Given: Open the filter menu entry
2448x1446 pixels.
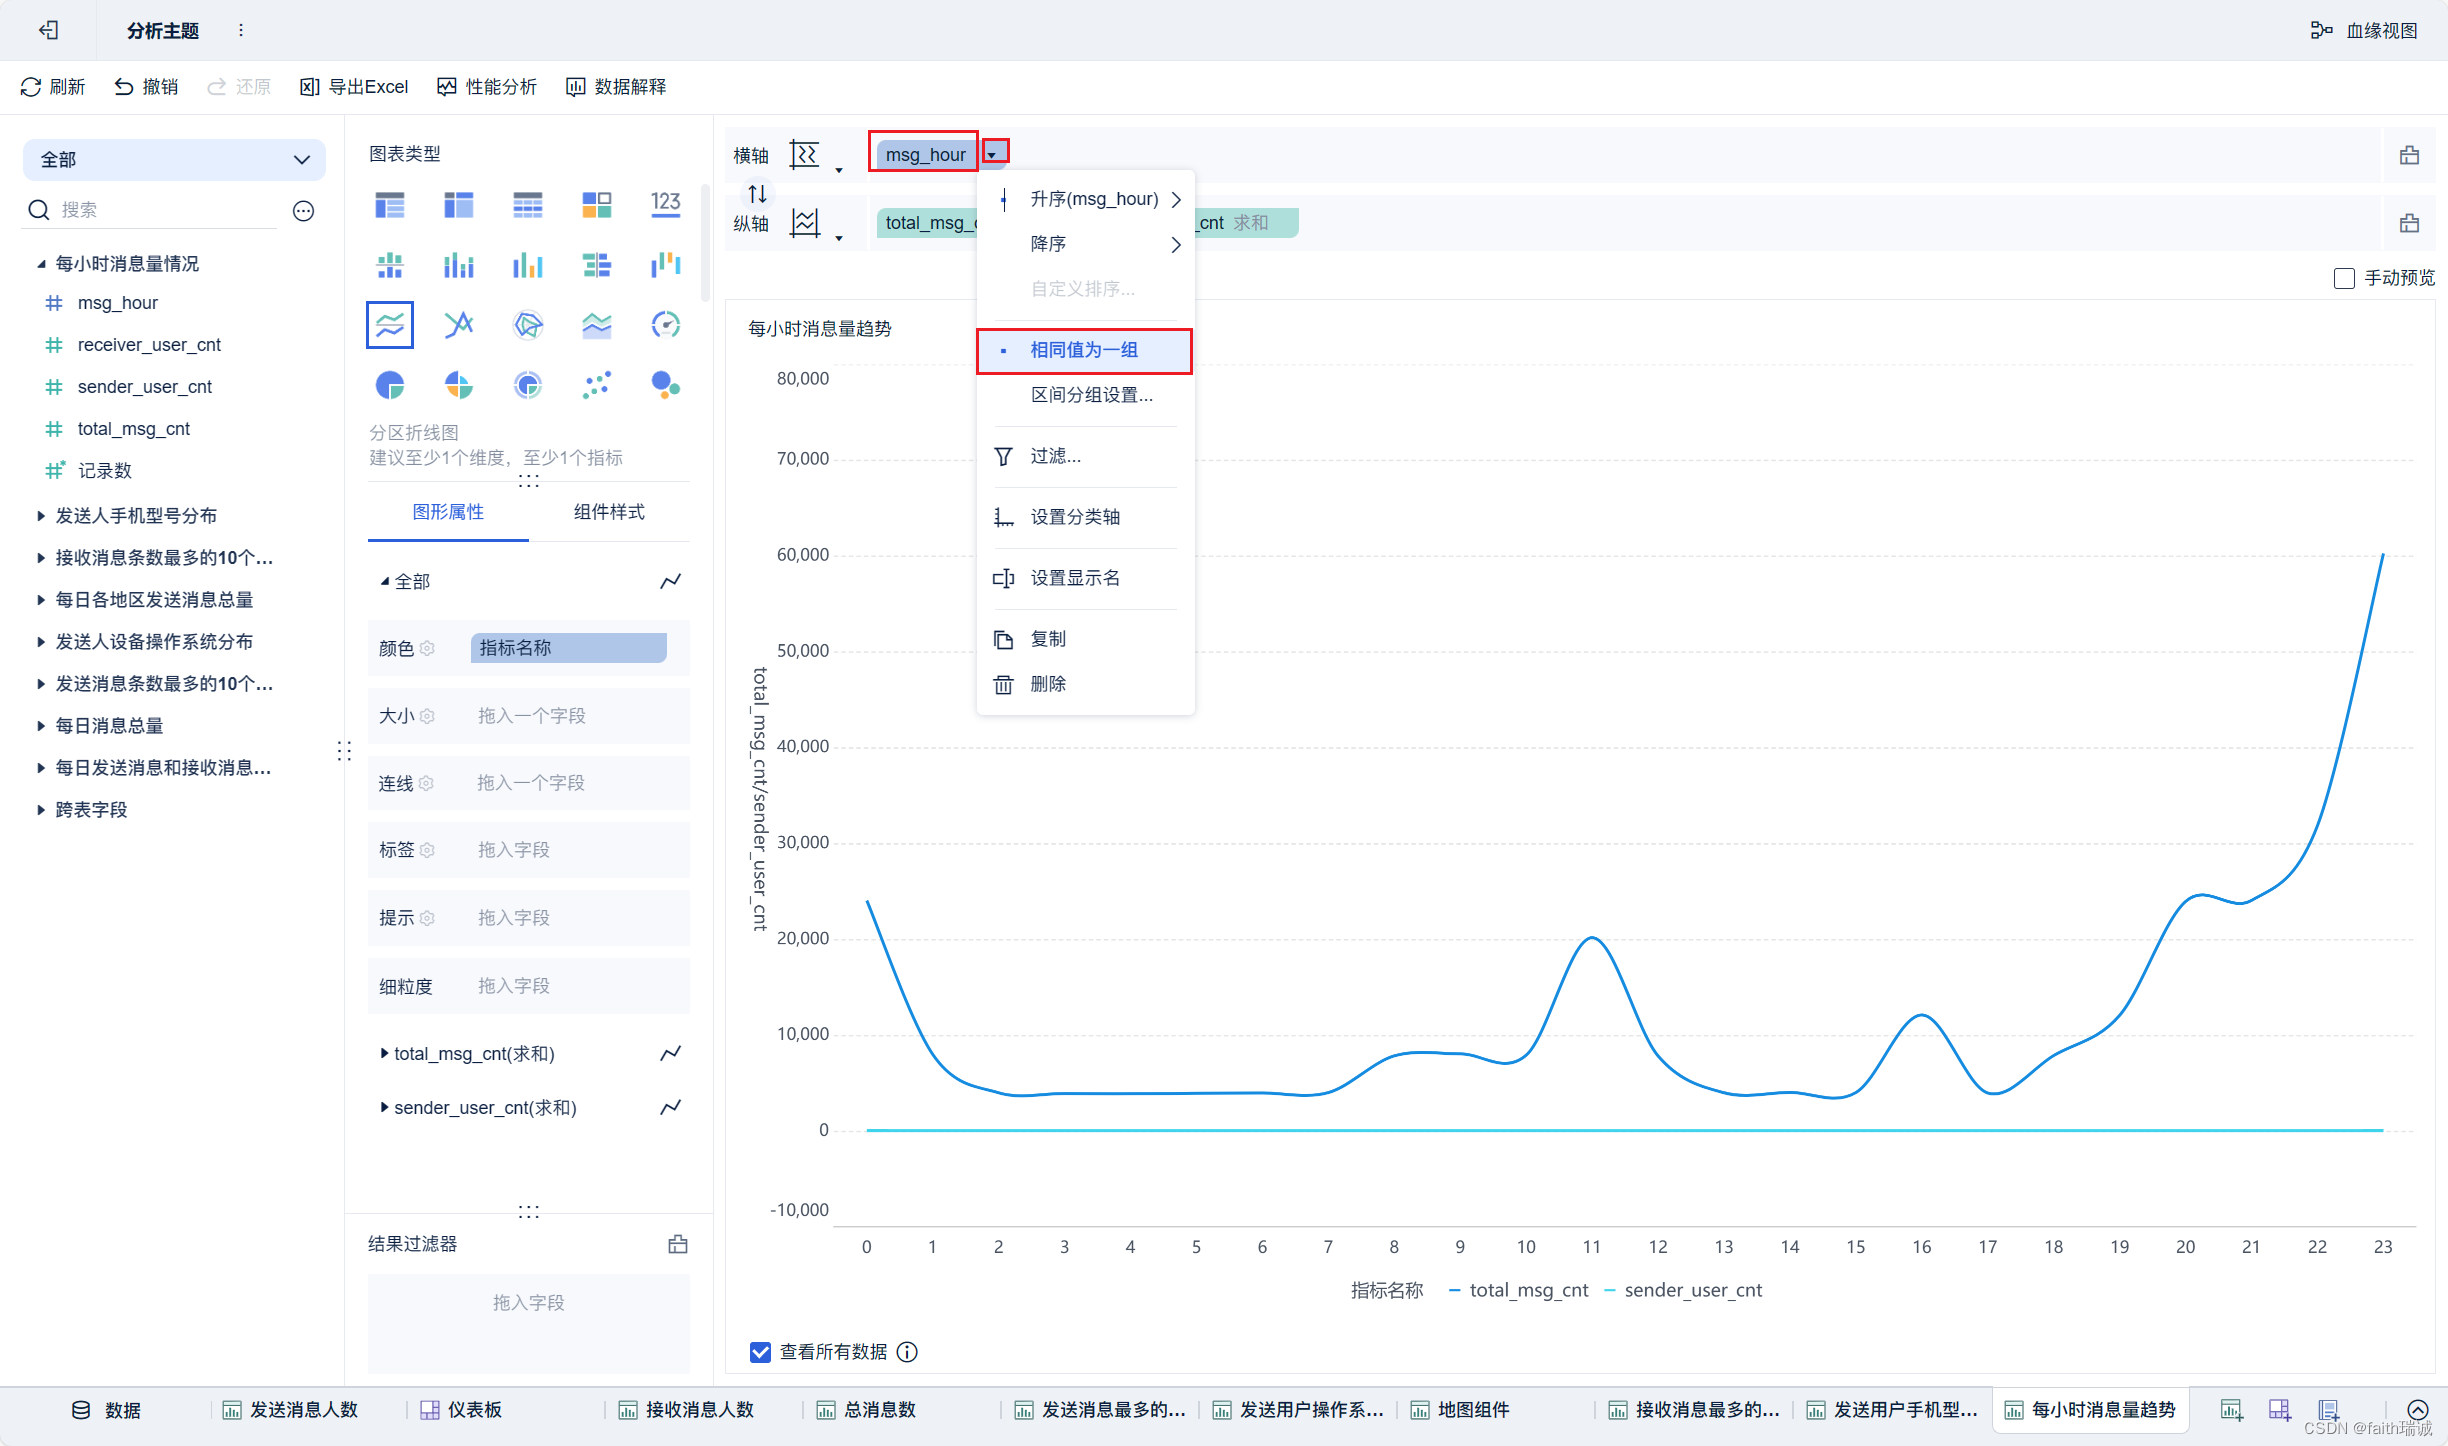Looking at the screenshot, I should (1055, 456).
